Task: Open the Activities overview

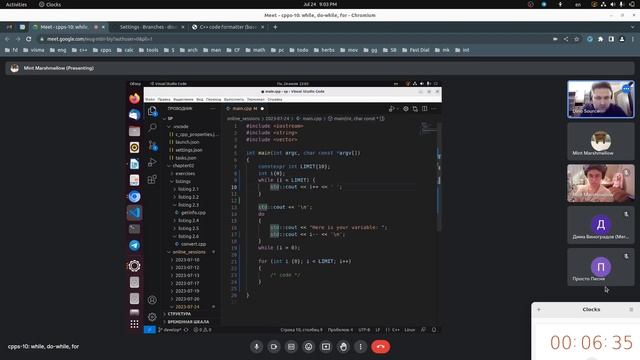Action: [16, 4]
